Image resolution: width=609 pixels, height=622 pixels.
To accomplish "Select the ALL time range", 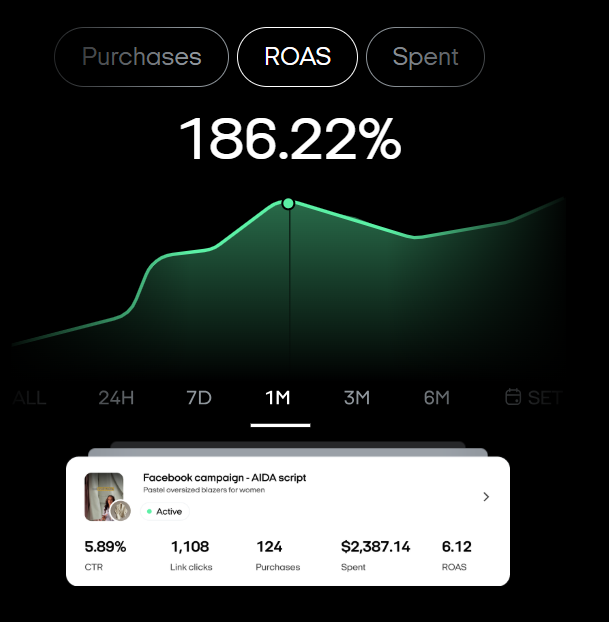I will point(29,397).
